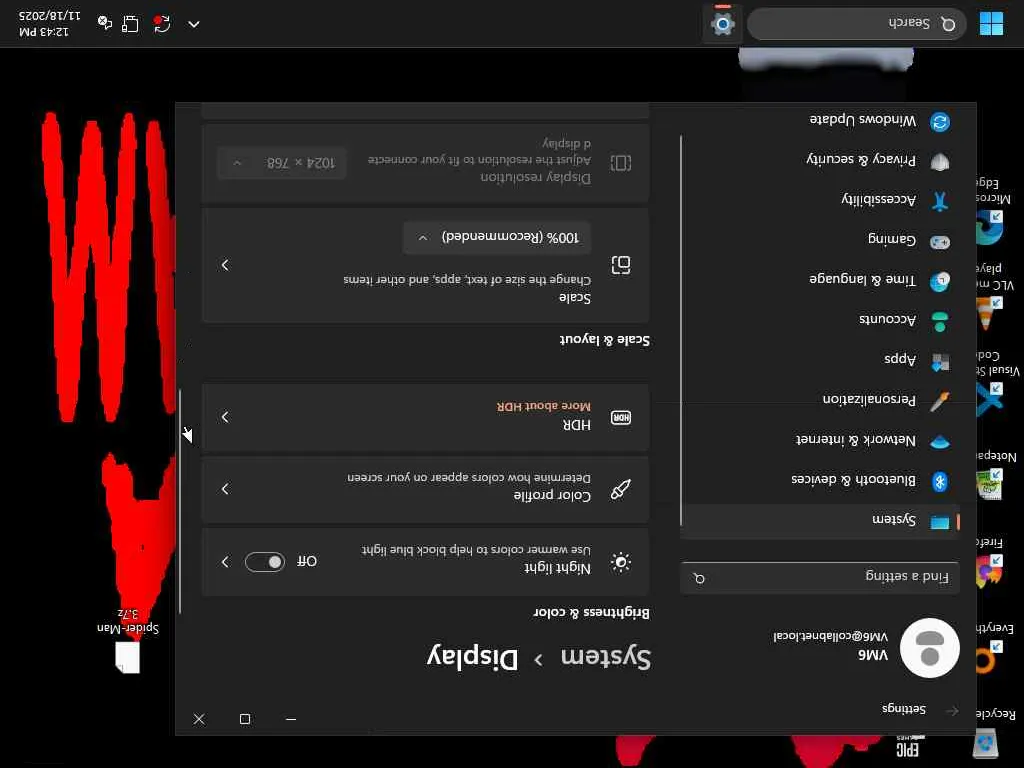
Task: Expand the HDR row chevron
Action: tap(225, 417)
